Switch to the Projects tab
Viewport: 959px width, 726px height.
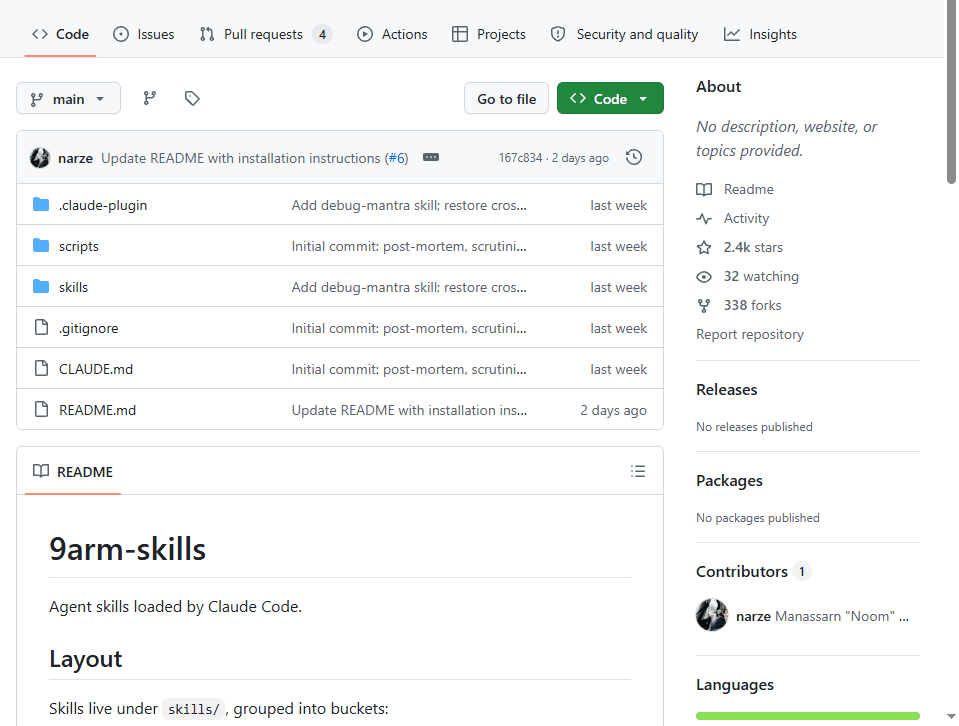pyautogui.click(x=489, y=34)
